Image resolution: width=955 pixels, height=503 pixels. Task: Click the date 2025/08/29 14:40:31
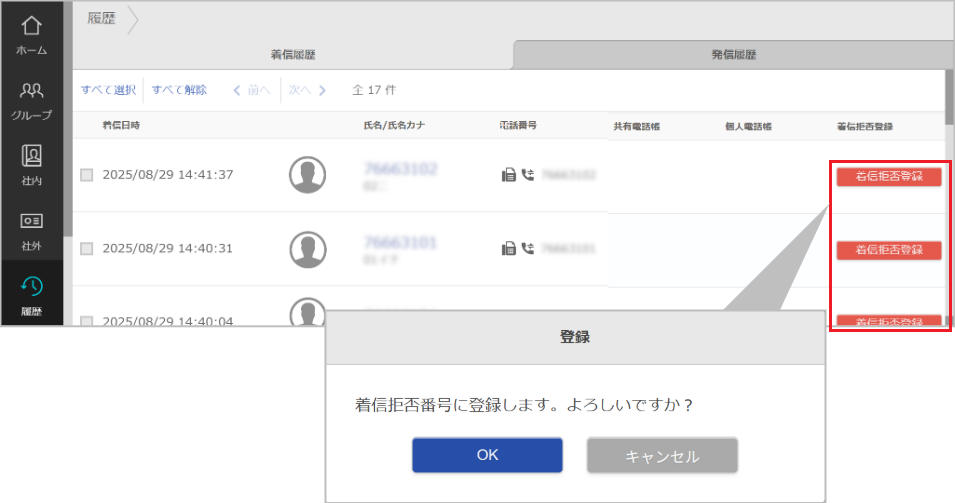(167, 248)
